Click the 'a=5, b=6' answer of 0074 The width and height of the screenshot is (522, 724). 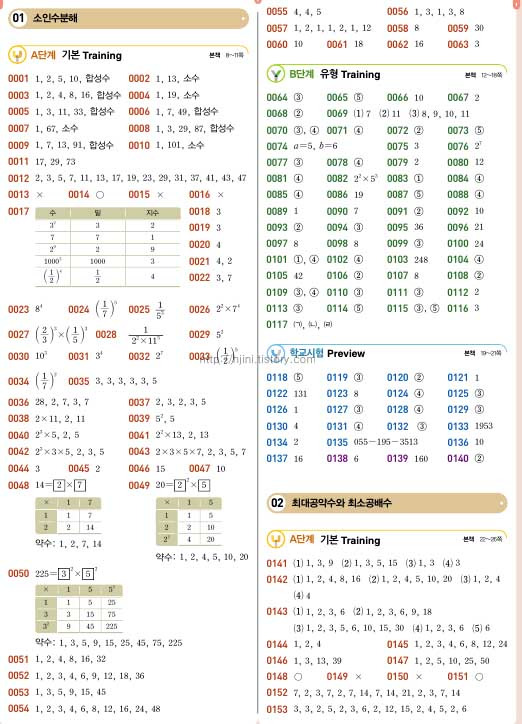316,146
